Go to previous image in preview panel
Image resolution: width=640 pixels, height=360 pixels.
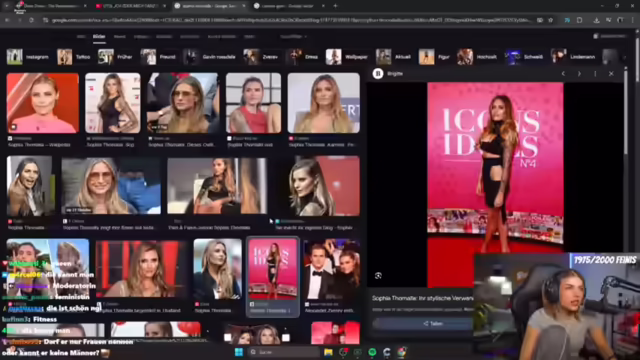[563, 74]
